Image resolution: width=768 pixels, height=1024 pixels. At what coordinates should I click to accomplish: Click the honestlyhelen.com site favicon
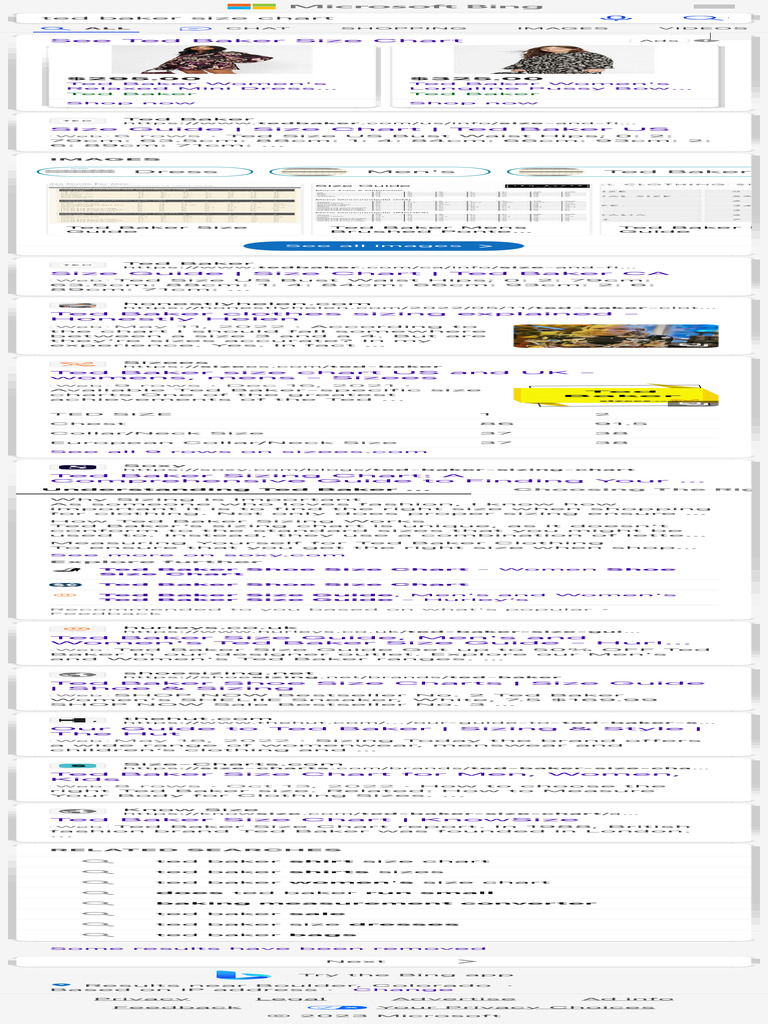77,305
